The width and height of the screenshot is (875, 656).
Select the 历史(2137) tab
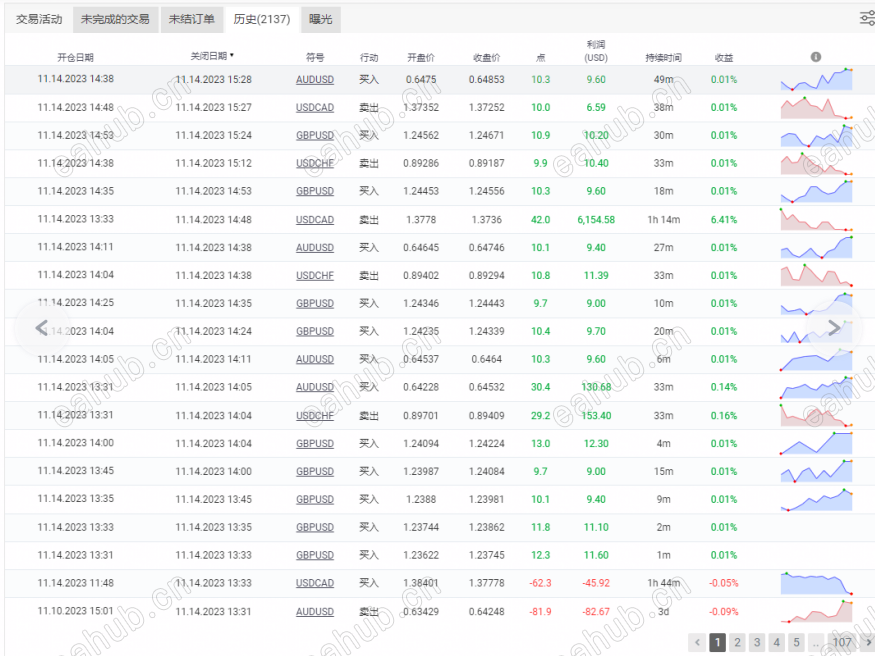[x=262, y=20]
